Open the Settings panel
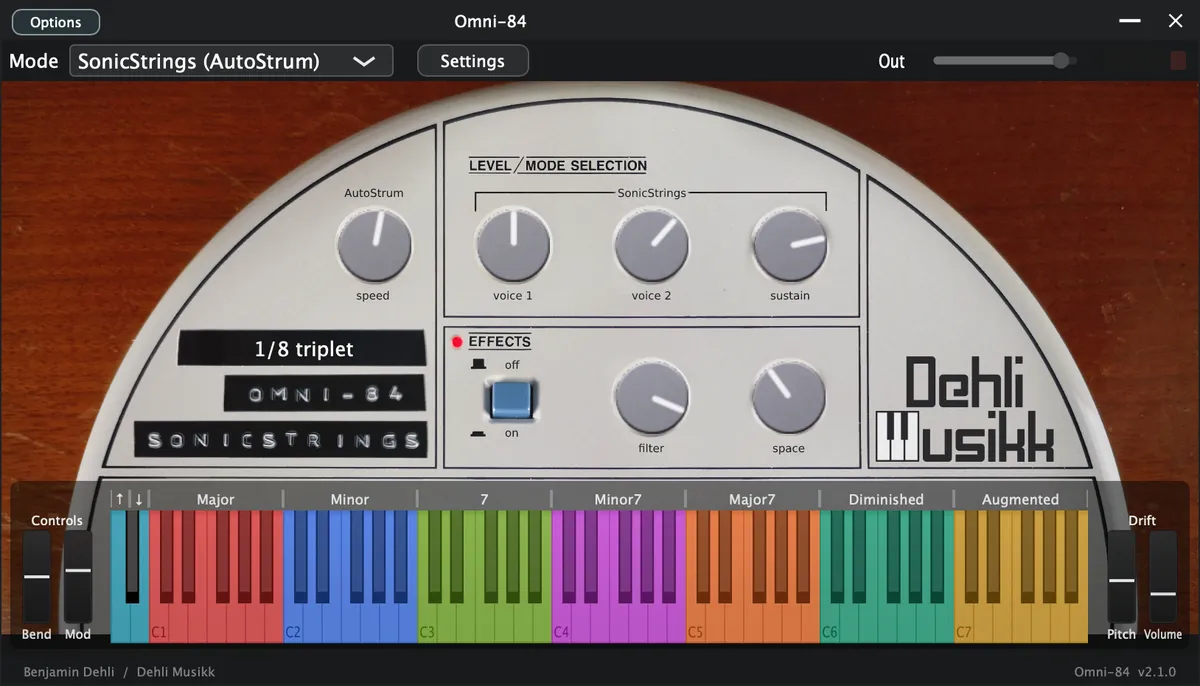Screen dimensions: 1200x686 tap(472, 61)
